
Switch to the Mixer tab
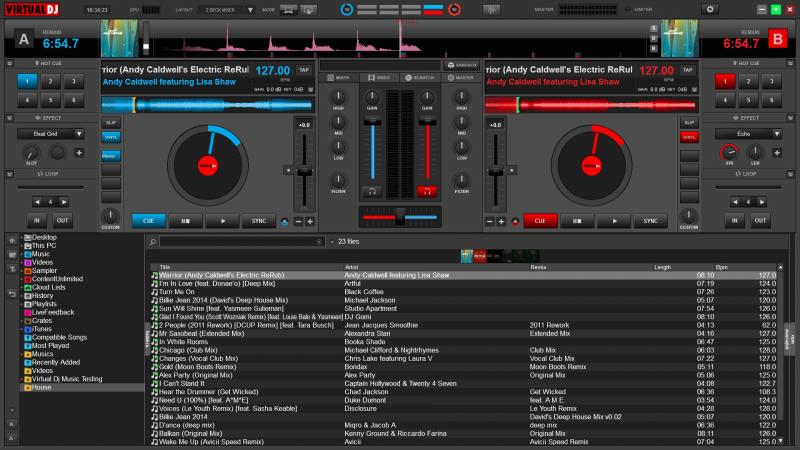(x=339, y=78)
